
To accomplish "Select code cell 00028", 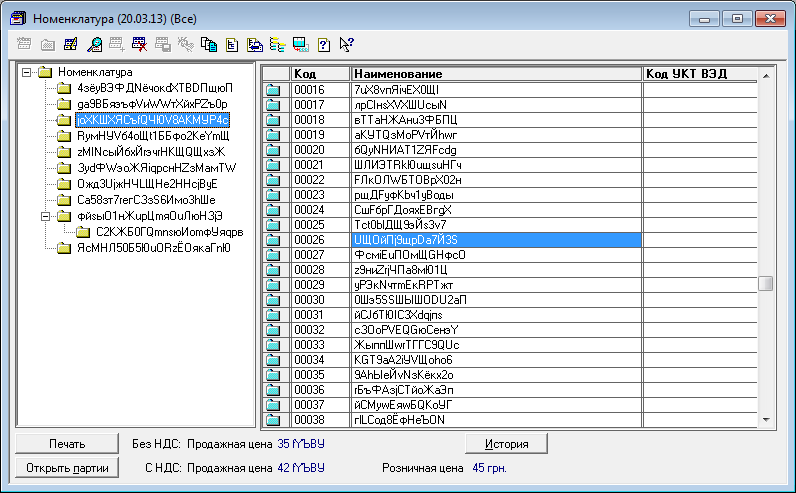I will 320,270.
